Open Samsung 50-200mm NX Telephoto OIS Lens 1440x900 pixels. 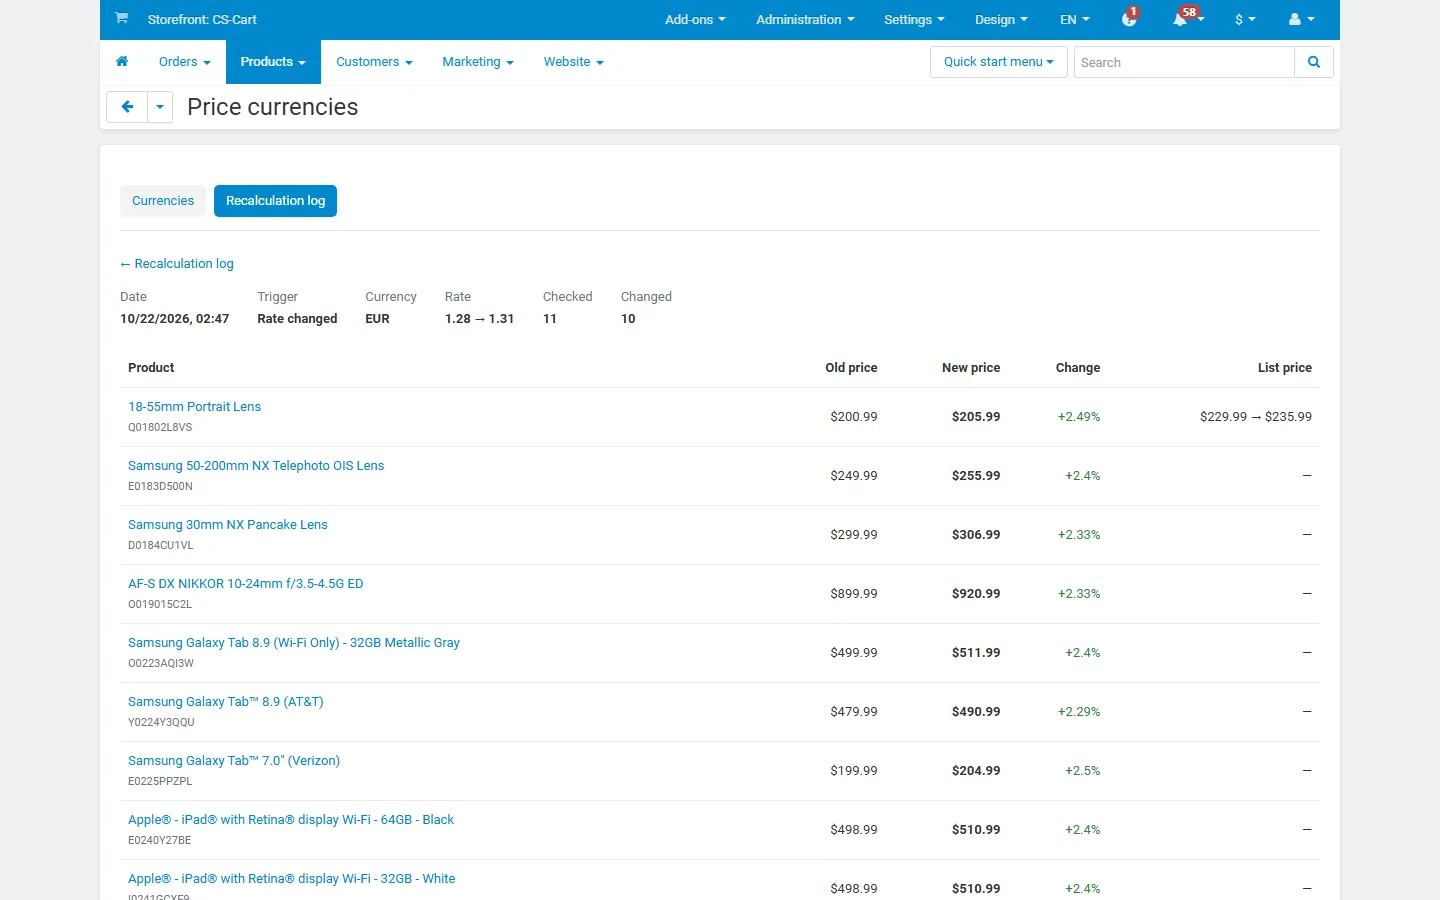pos(256,466)
